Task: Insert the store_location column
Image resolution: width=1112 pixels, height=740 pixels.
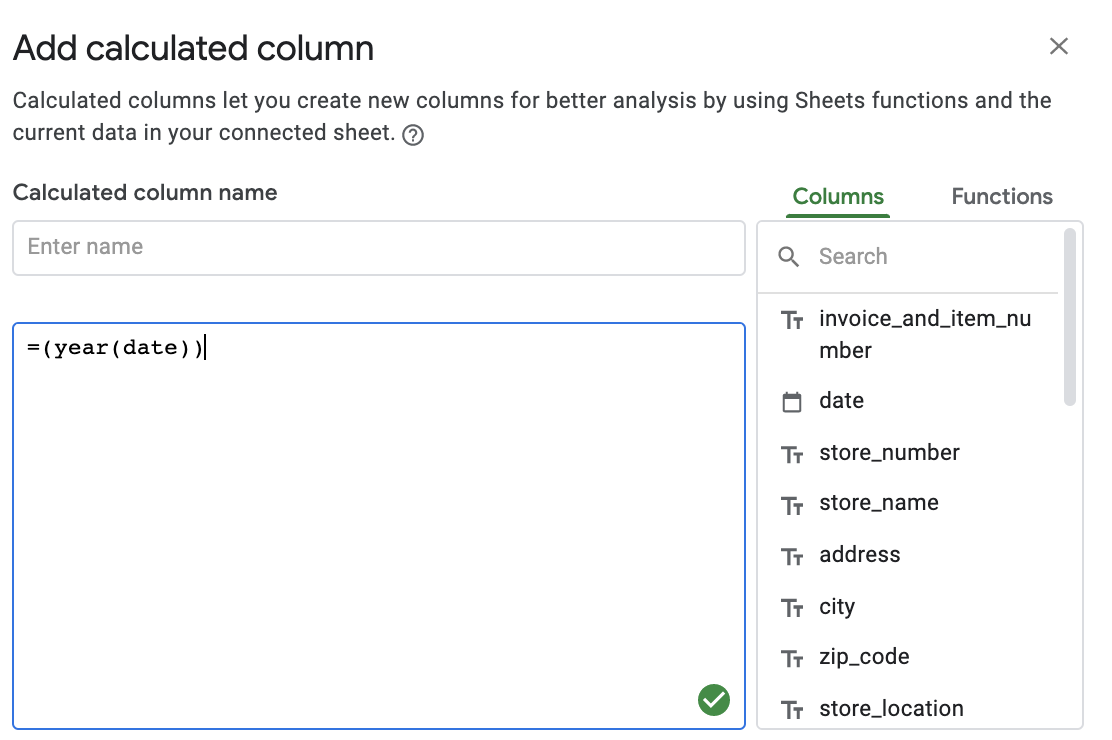Action: [891, 709]
